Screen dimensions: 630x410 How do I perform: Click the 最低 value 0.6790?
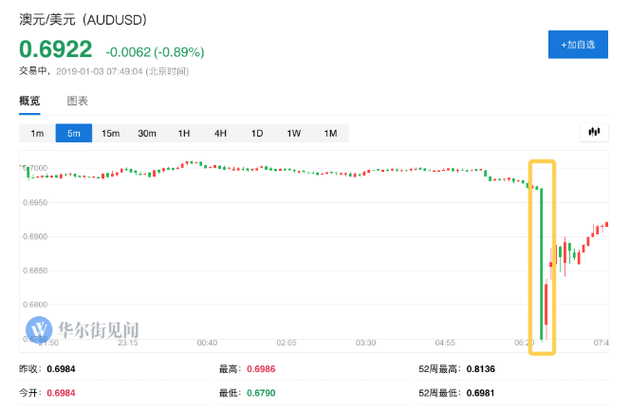pyautogui.click(x=263, y=391)
